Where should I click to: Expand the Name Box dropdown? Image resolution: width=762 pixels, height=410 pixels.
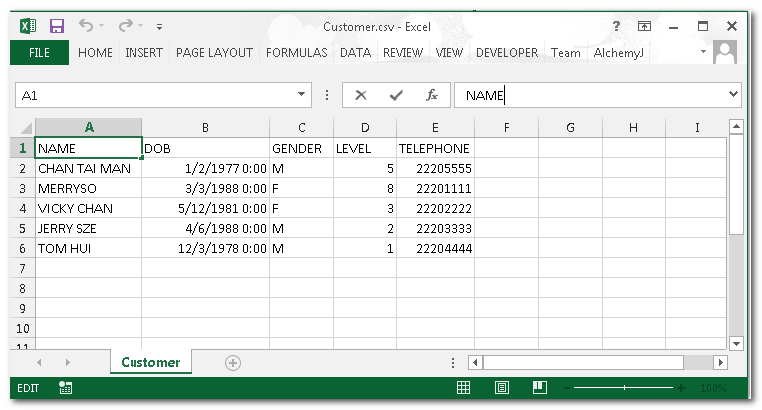pos(303,95)
